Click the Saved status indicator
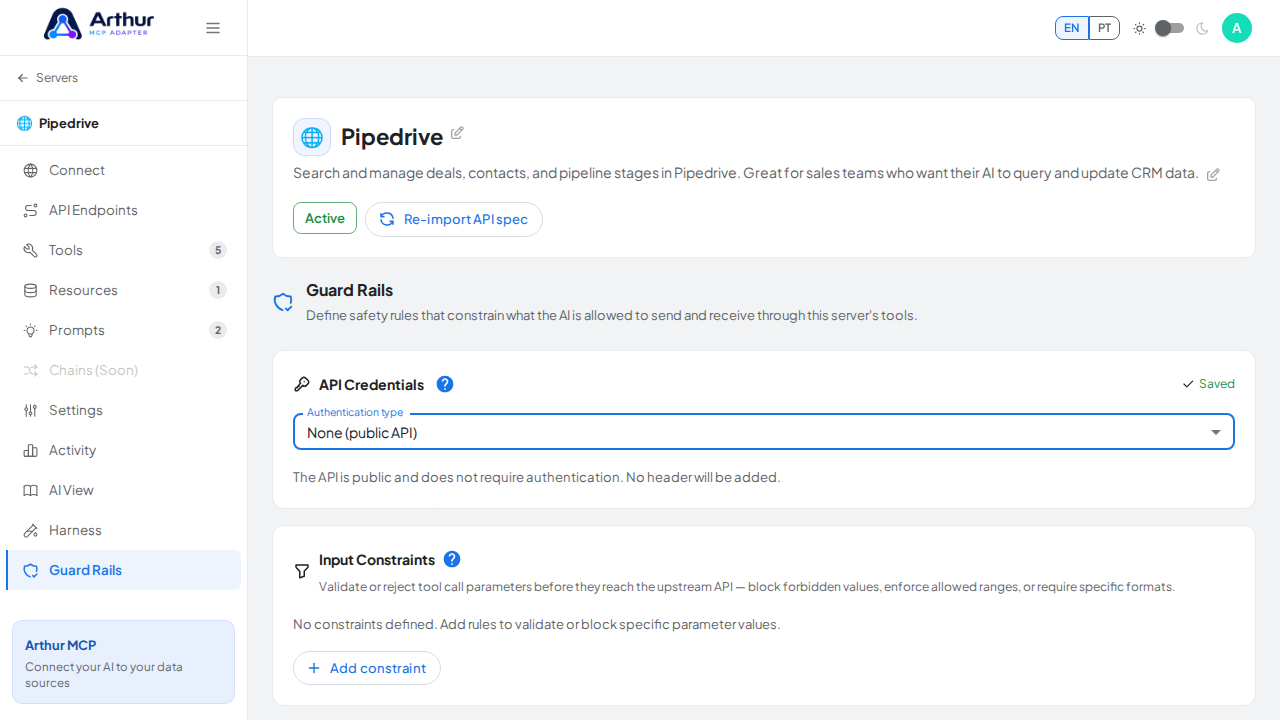Image resolution: width=1280 pixels, height=720 pixels. tap(1208, 384)
